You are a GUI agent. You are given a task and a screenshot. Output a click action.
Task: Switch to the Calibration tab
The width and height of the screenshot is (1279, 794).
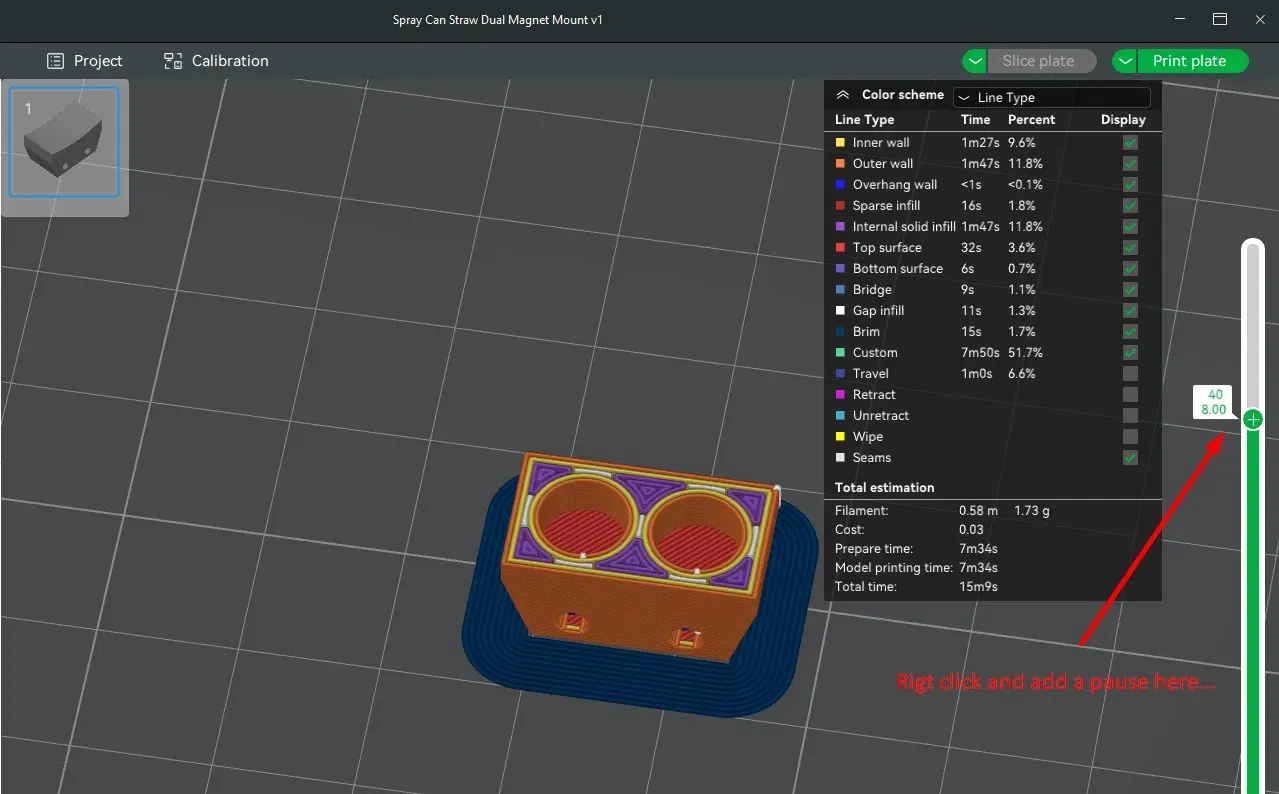click(216, 61)
